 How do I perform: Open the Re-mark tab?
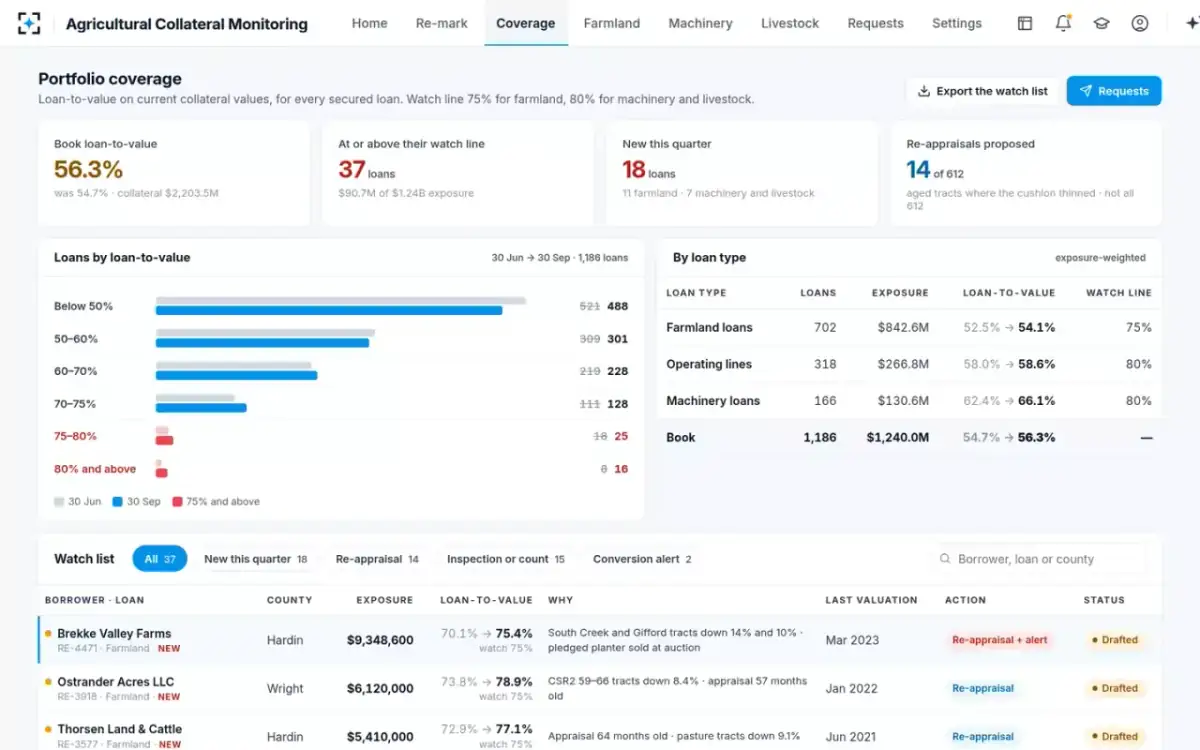[441, 23]
